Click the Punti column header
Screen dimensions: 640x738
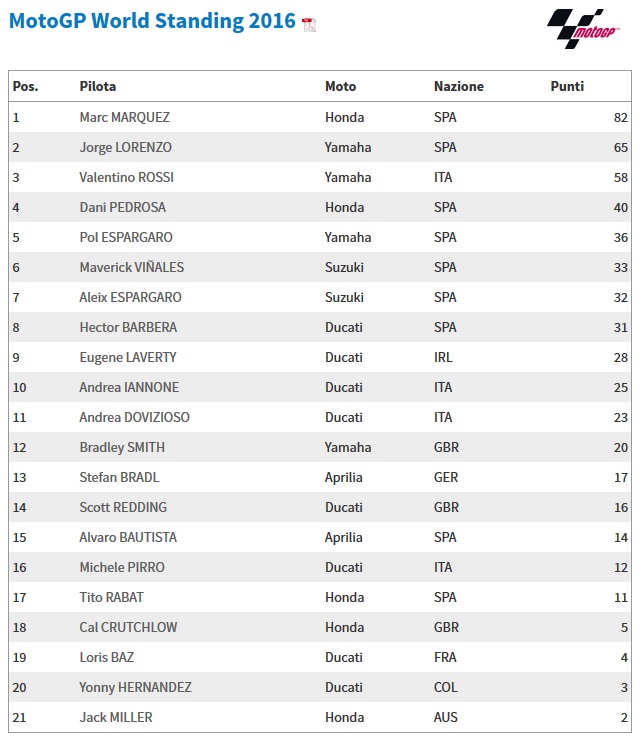pyautogui.click(x=567, y=87)
